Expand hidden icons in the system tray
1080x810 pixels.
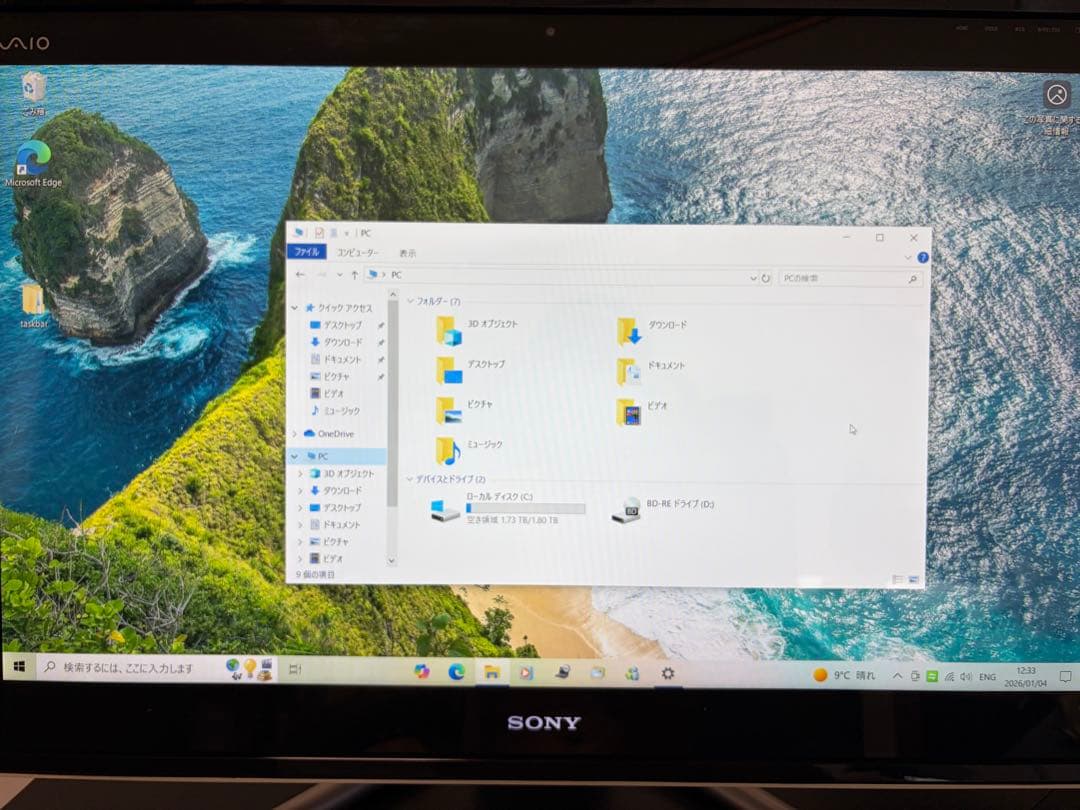[x=898, y=674]
